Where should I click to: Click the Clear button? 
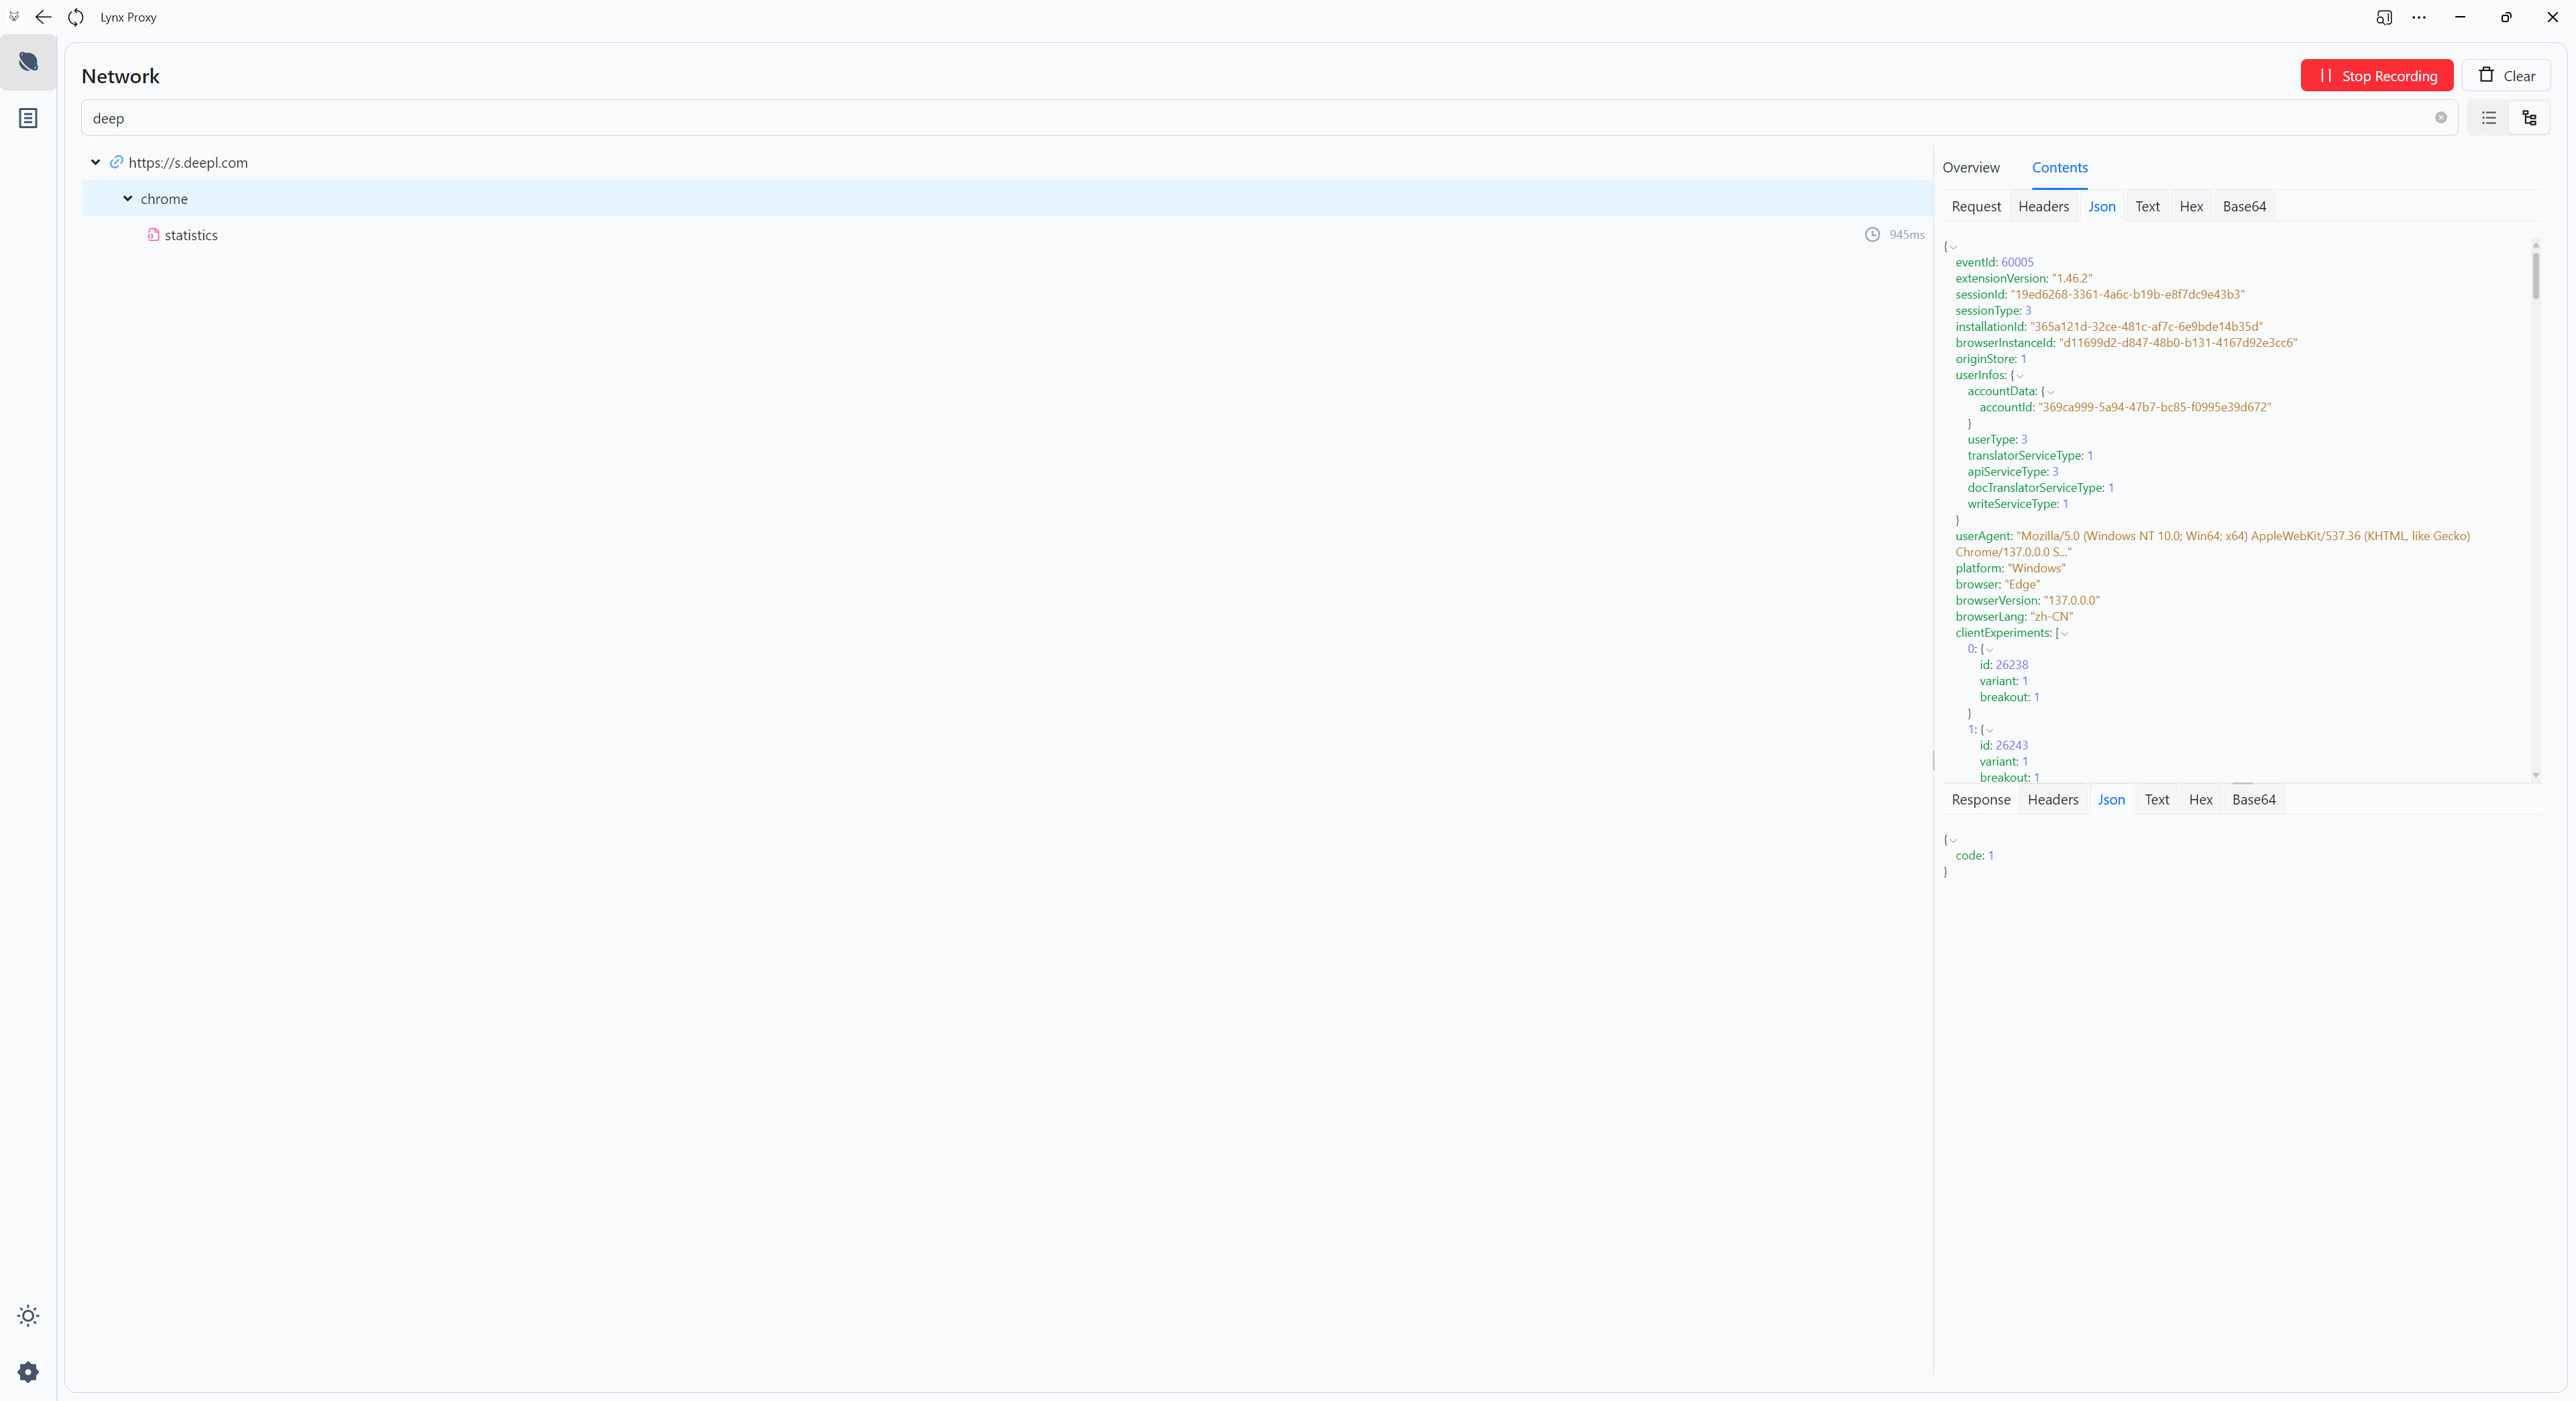pos(2506,76)
